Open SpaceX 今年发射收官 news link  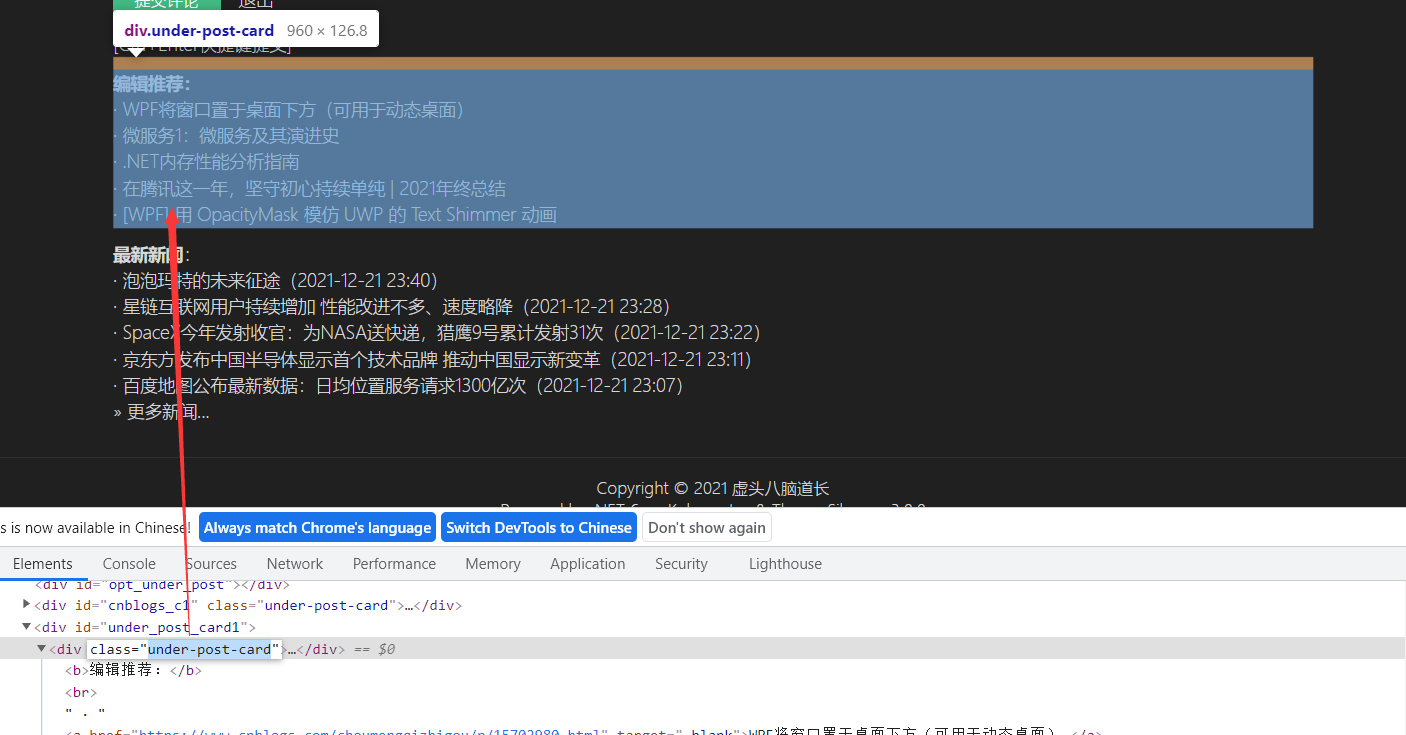[x=365, y=333]
